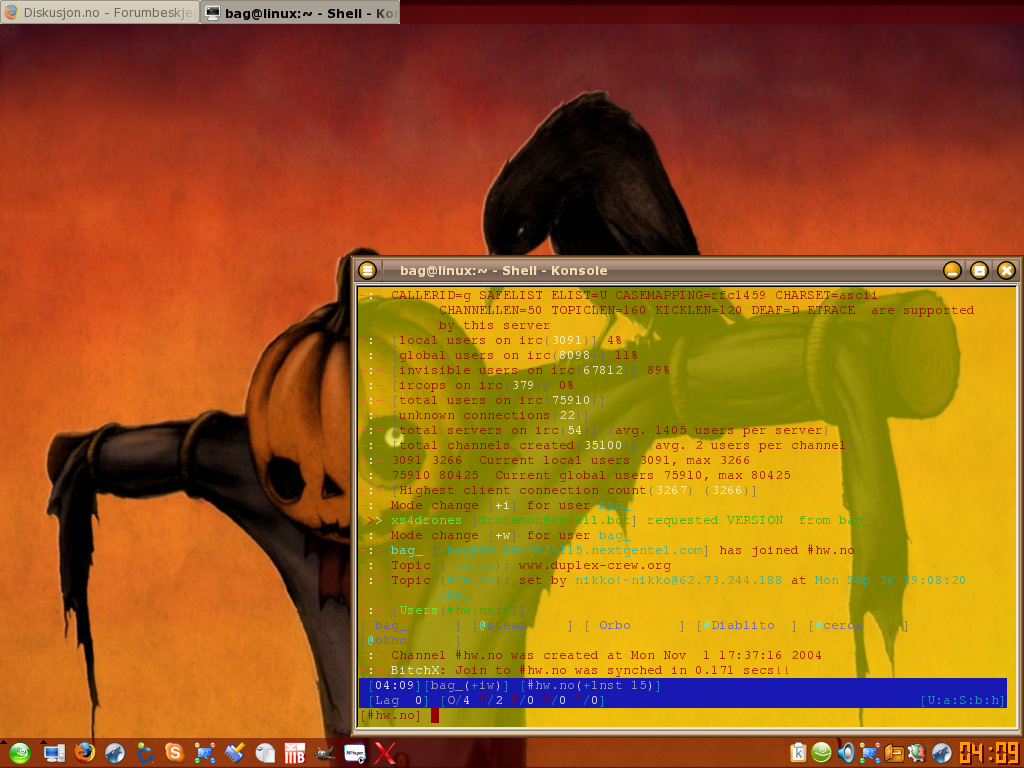The height and width of the screenshot is (768, 1024).
Task: Launch the blue brush cleaner launcher
Action: pos(234,753)
